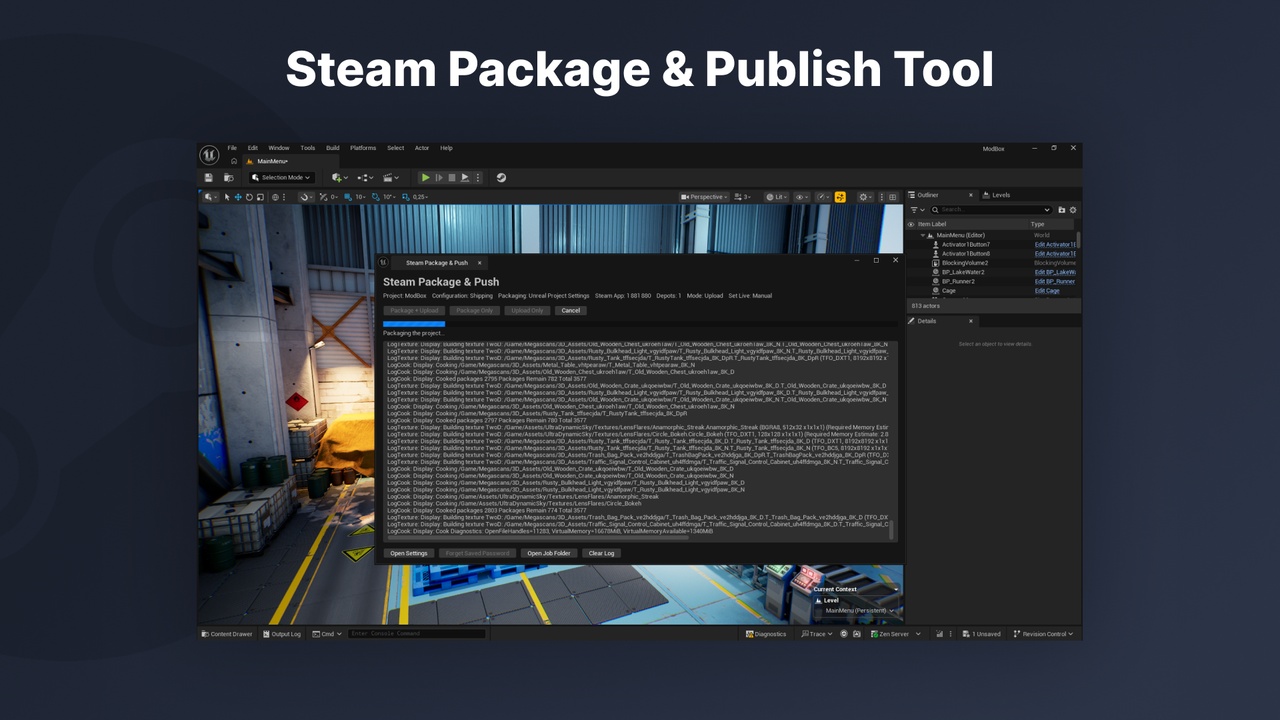Screen dimensions: 1280x720
Task: Click the Clear Log button
Action: coord(601,553)
